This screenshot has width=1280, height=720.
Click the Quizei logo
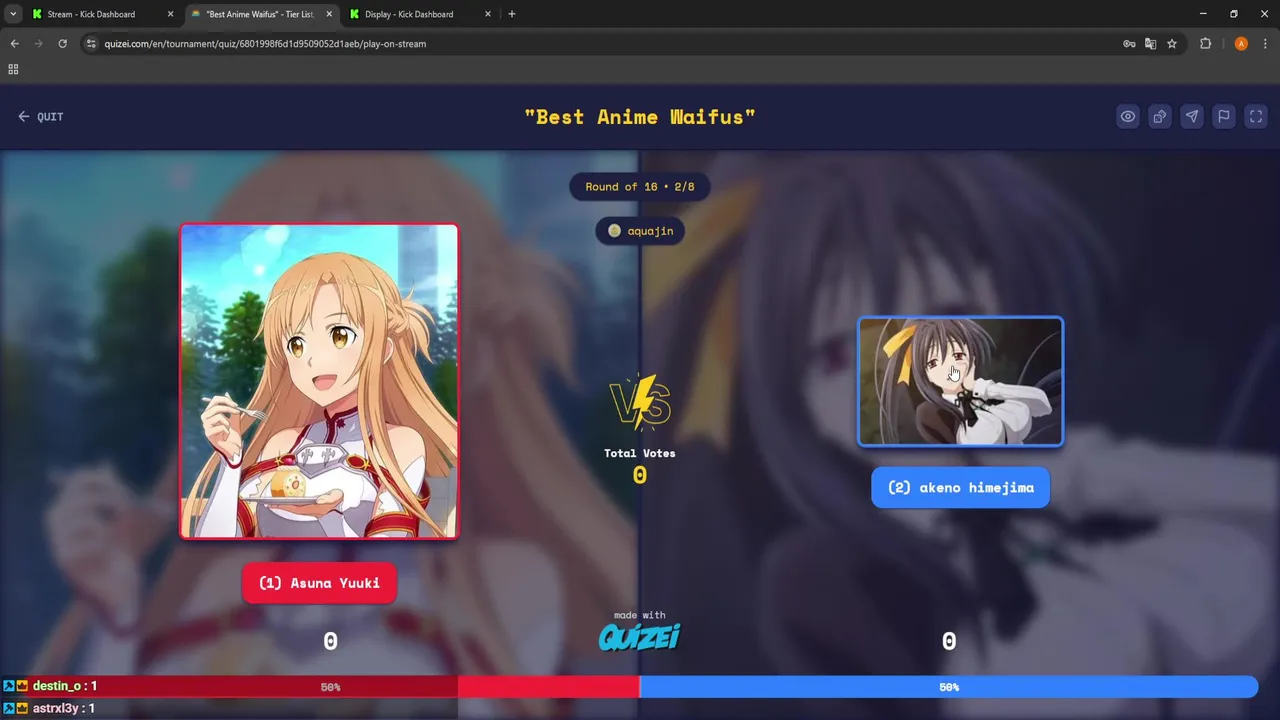(640, 637)
